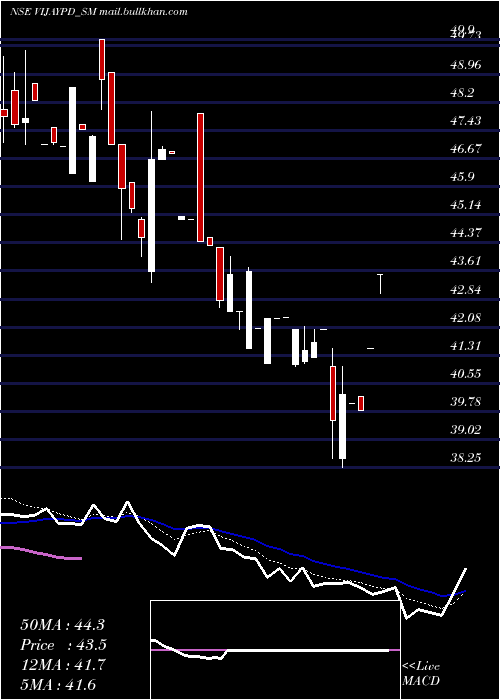Click the 42.08 price axis label
This screenshot has width=500, height=700.
466,318
